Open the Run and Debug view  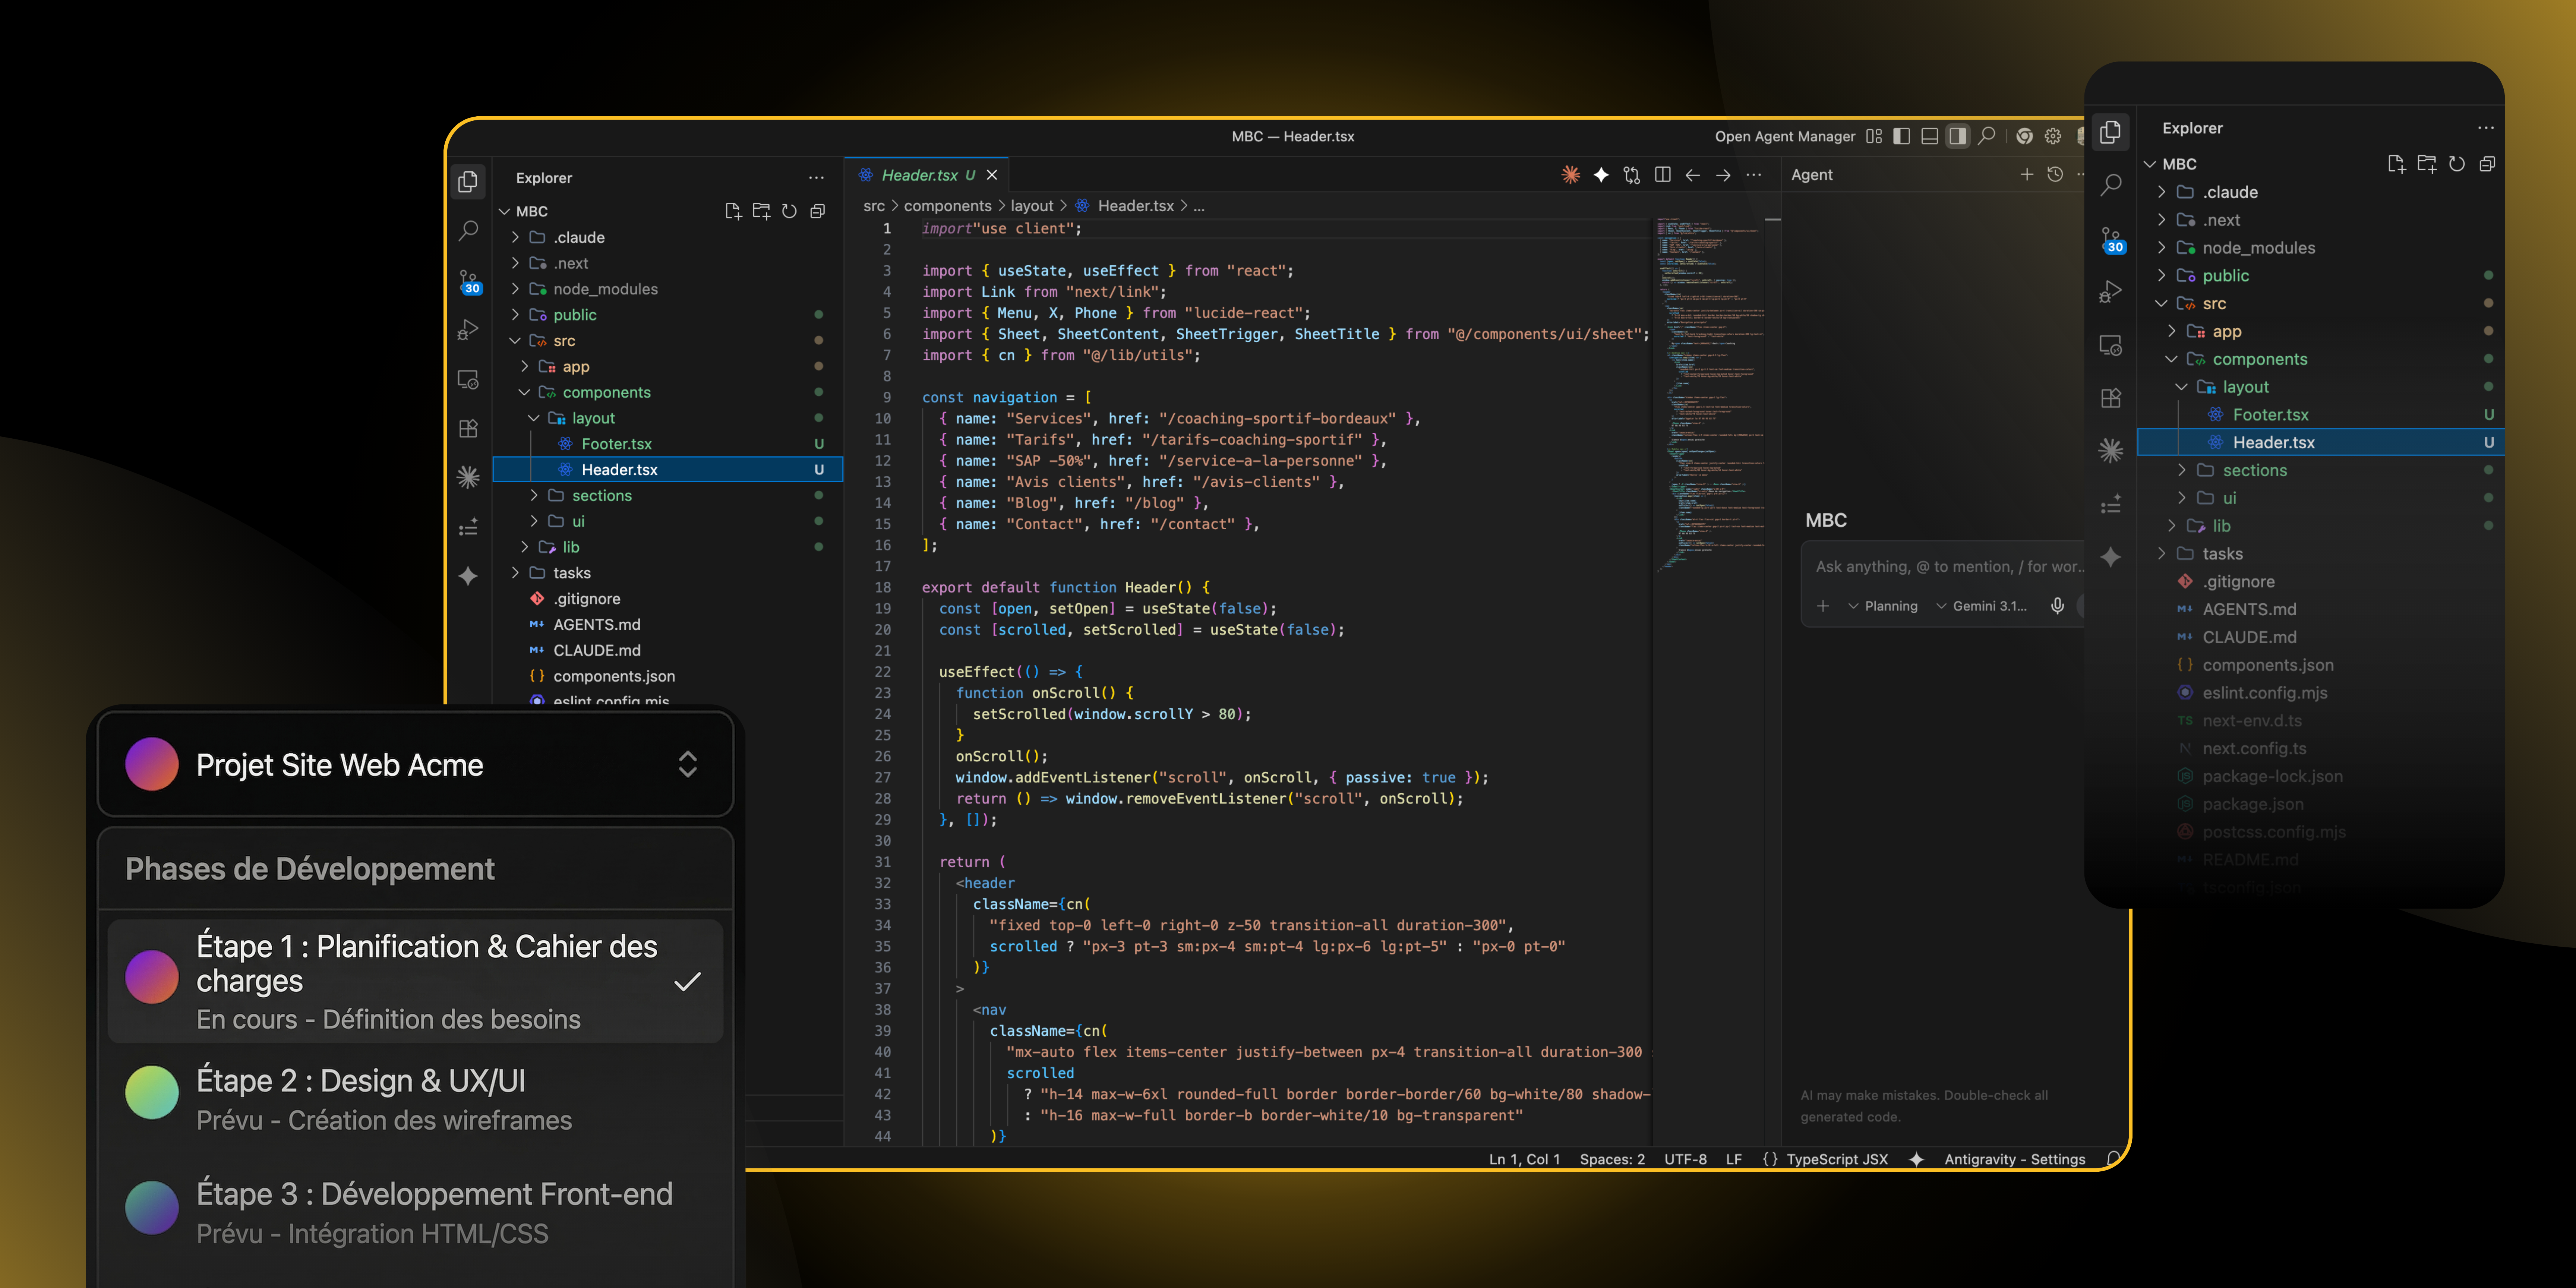[468, 330]
